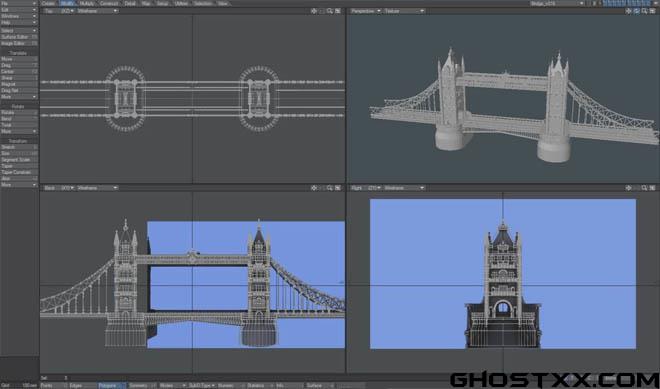Click the zoom icon in Perspective viewport header
The height and width of the screenshot is (389, 660).
point(644,11)
